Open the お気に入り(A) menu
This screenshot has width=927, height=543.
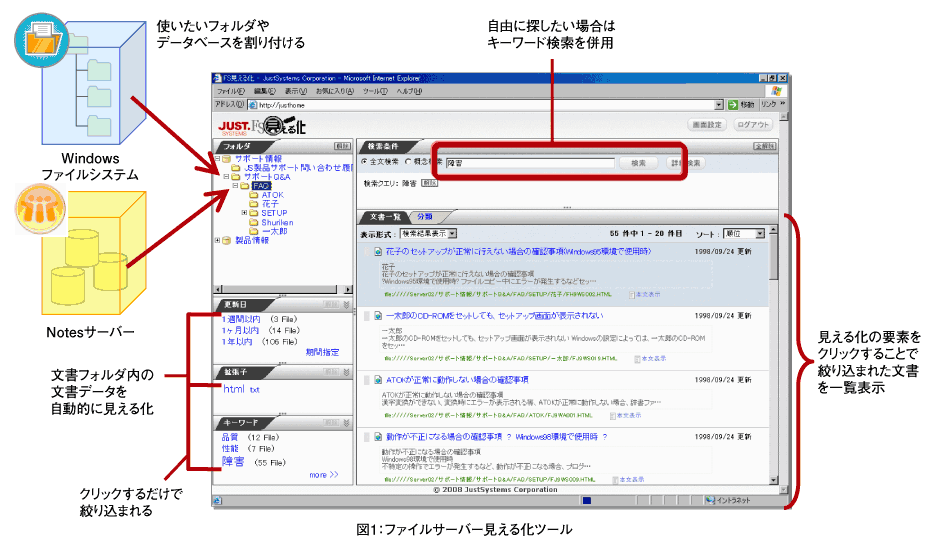coord(335,91)
